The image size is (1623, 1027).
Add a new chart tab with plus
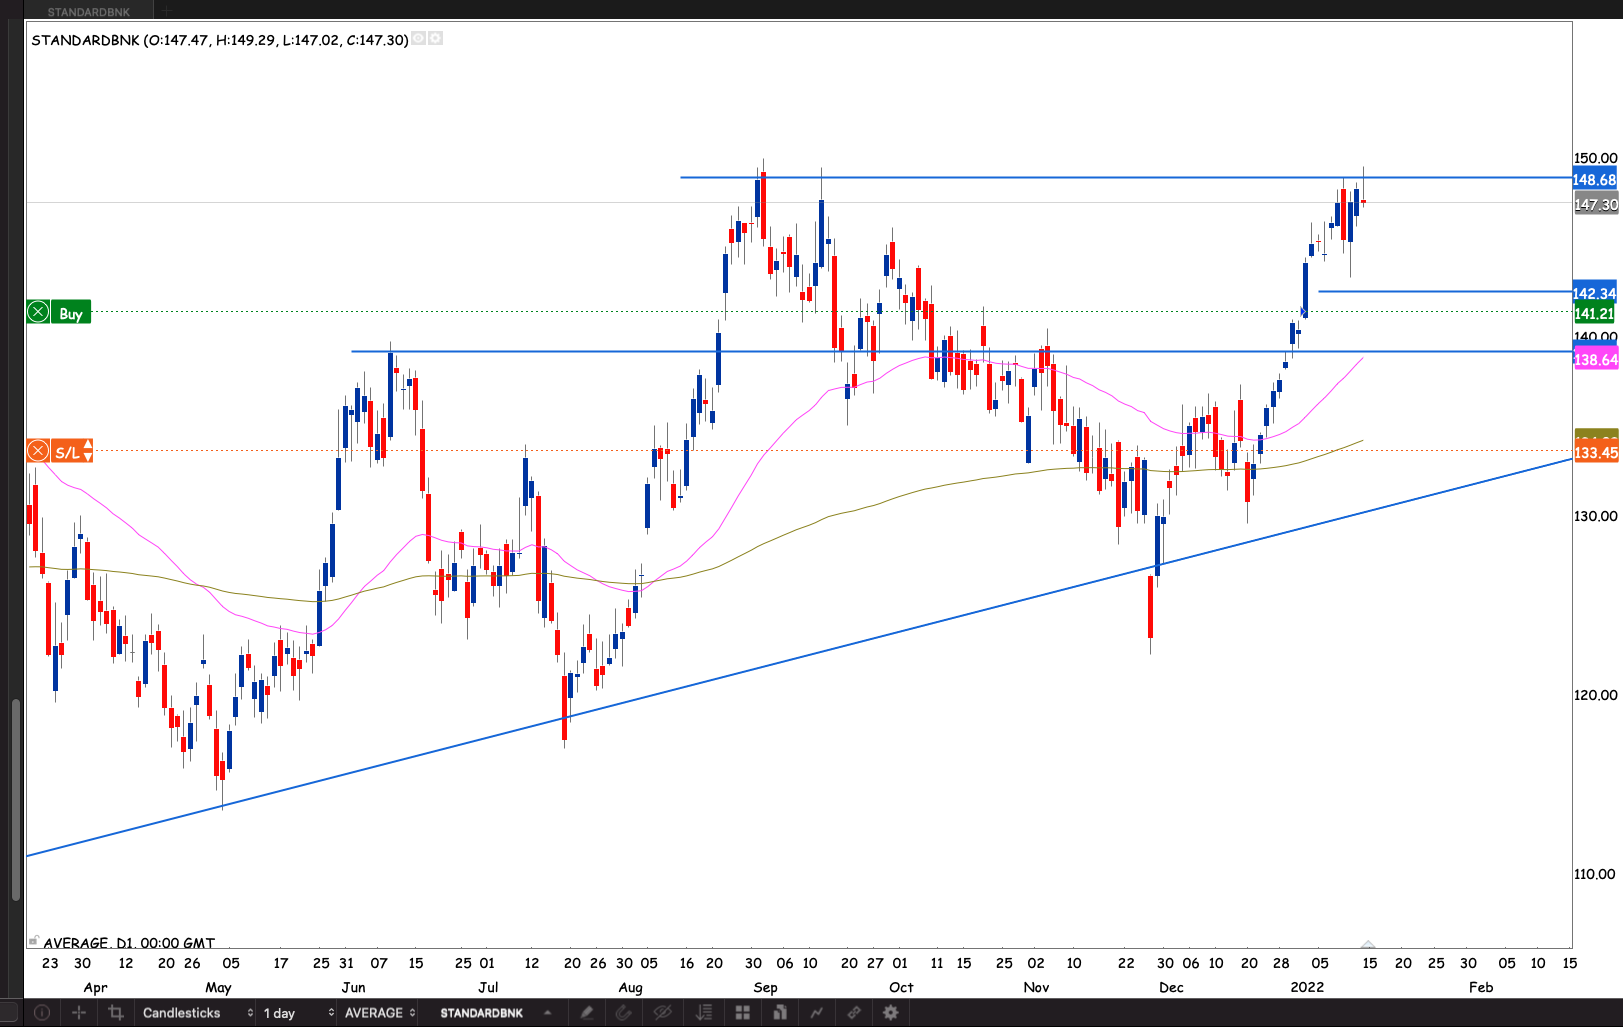pos(166,11)
